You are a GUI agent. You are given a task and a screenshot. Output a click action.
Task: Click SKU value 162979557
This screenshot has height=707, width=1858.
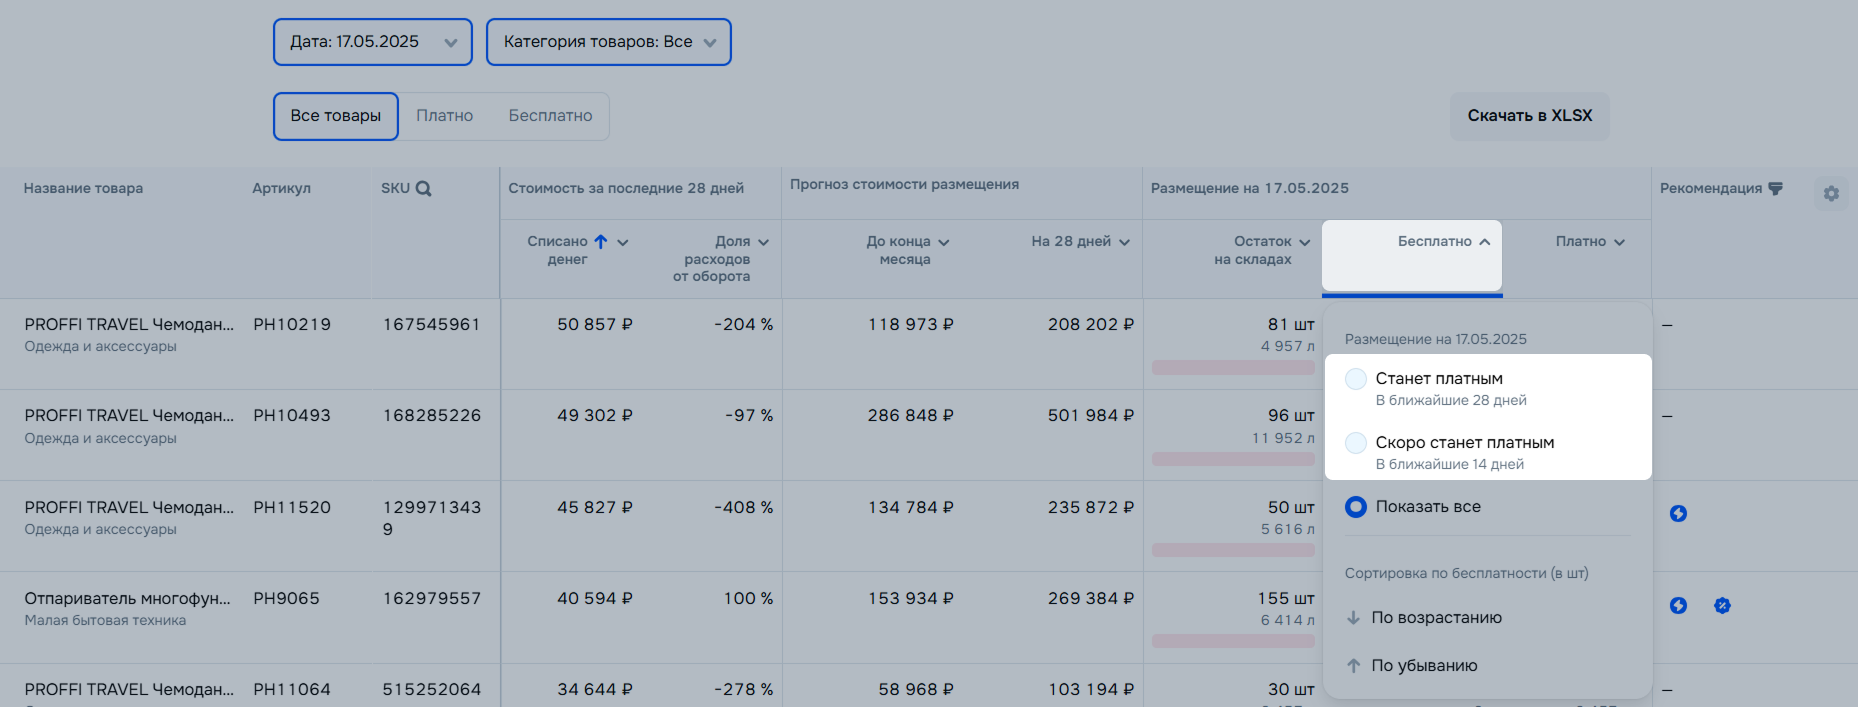tap(432, 598)
